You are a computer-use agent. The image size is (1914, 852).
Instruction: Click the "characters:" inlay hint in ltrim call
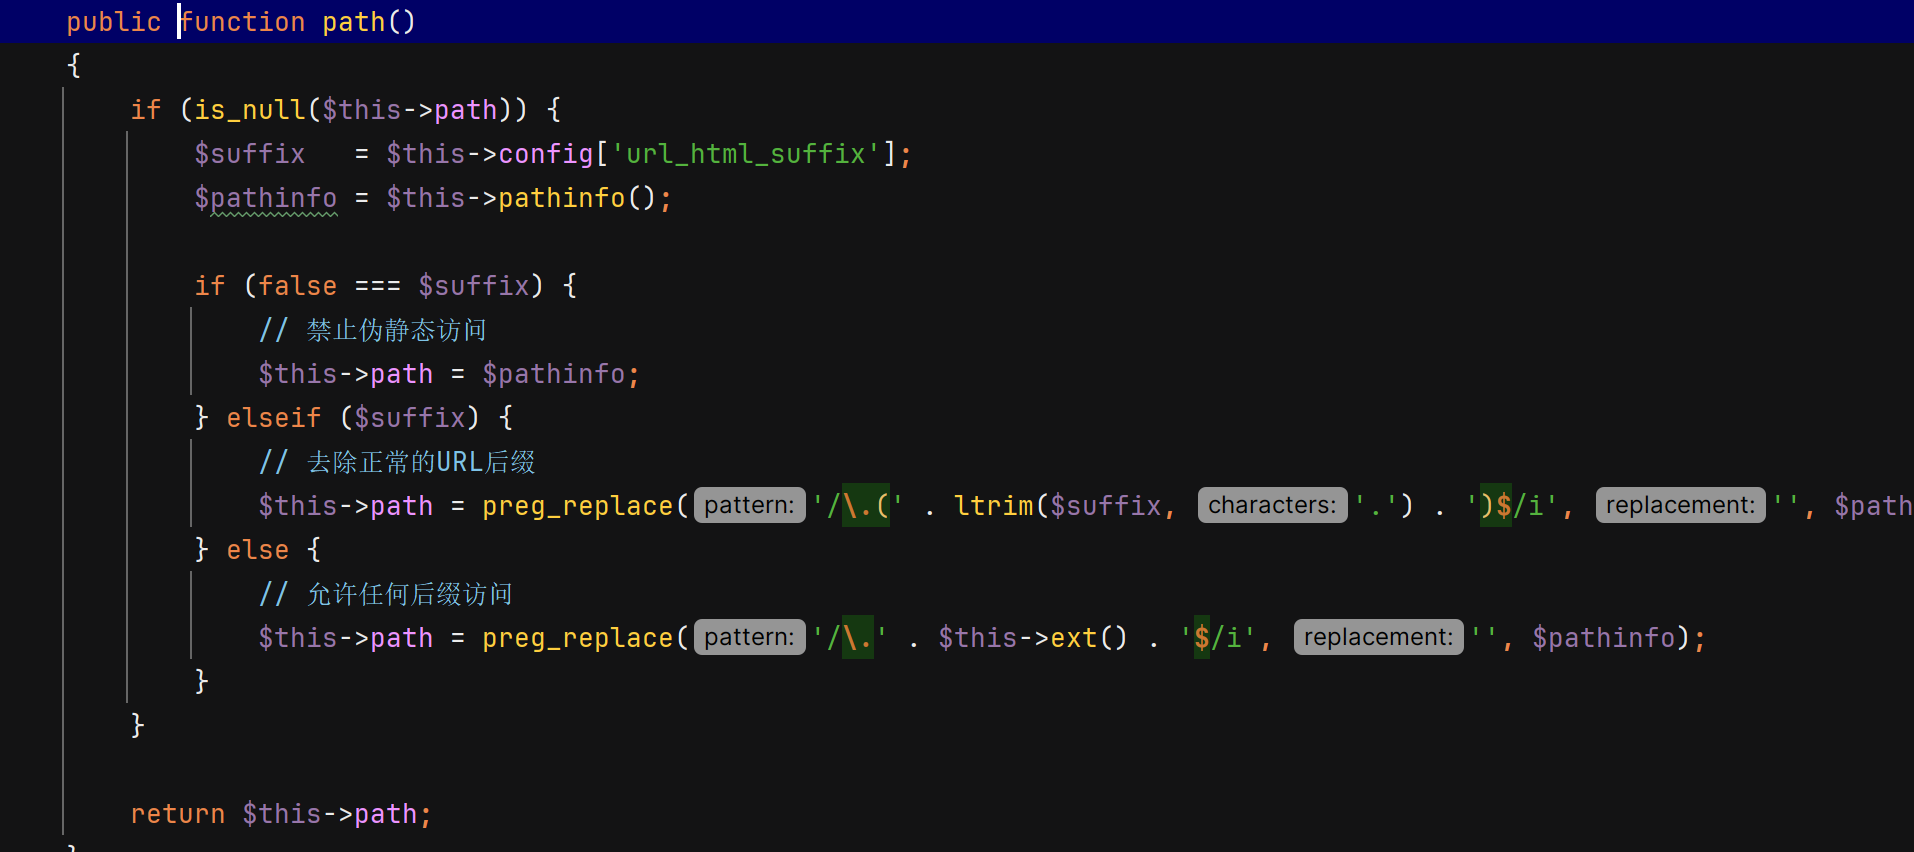tap(1272, 506)
